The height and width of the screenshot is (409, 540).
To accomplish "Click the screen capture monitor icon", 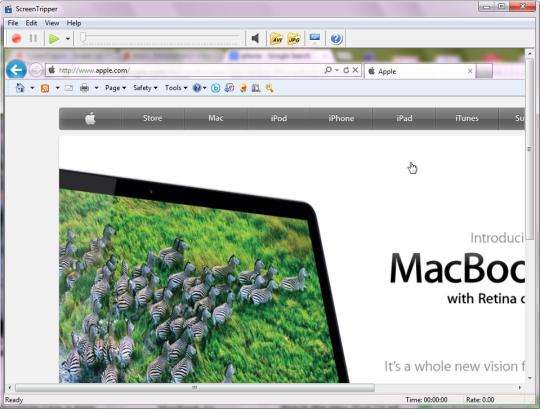I will click(x=315, y=38).
